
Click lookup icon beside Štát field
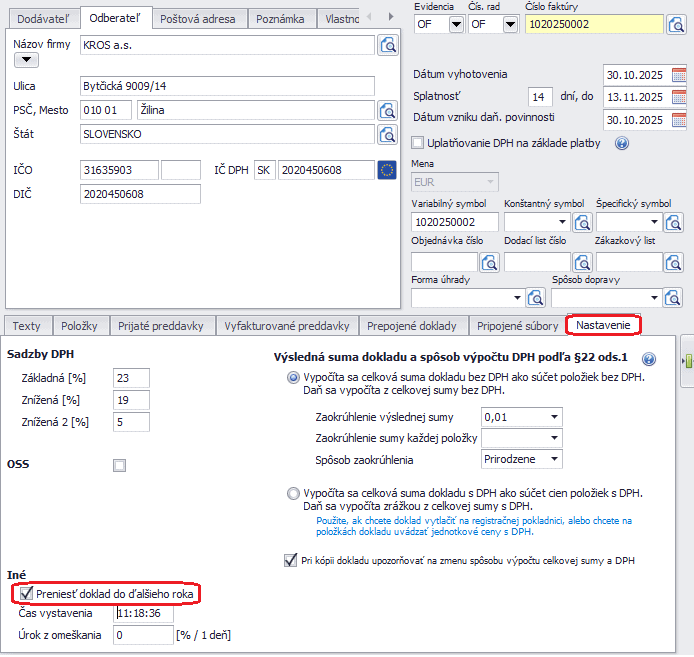[387, 133]
